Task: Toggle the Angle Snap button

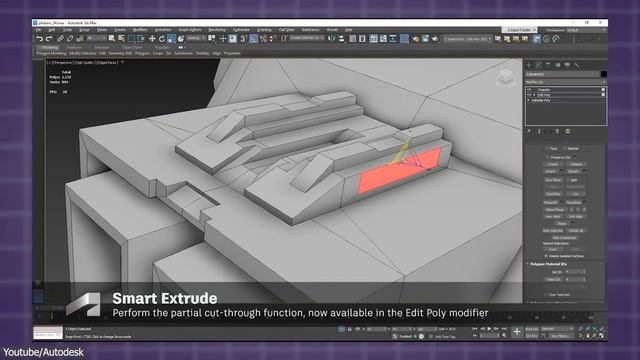Action: pyautogui.click(x=253, y=39)
